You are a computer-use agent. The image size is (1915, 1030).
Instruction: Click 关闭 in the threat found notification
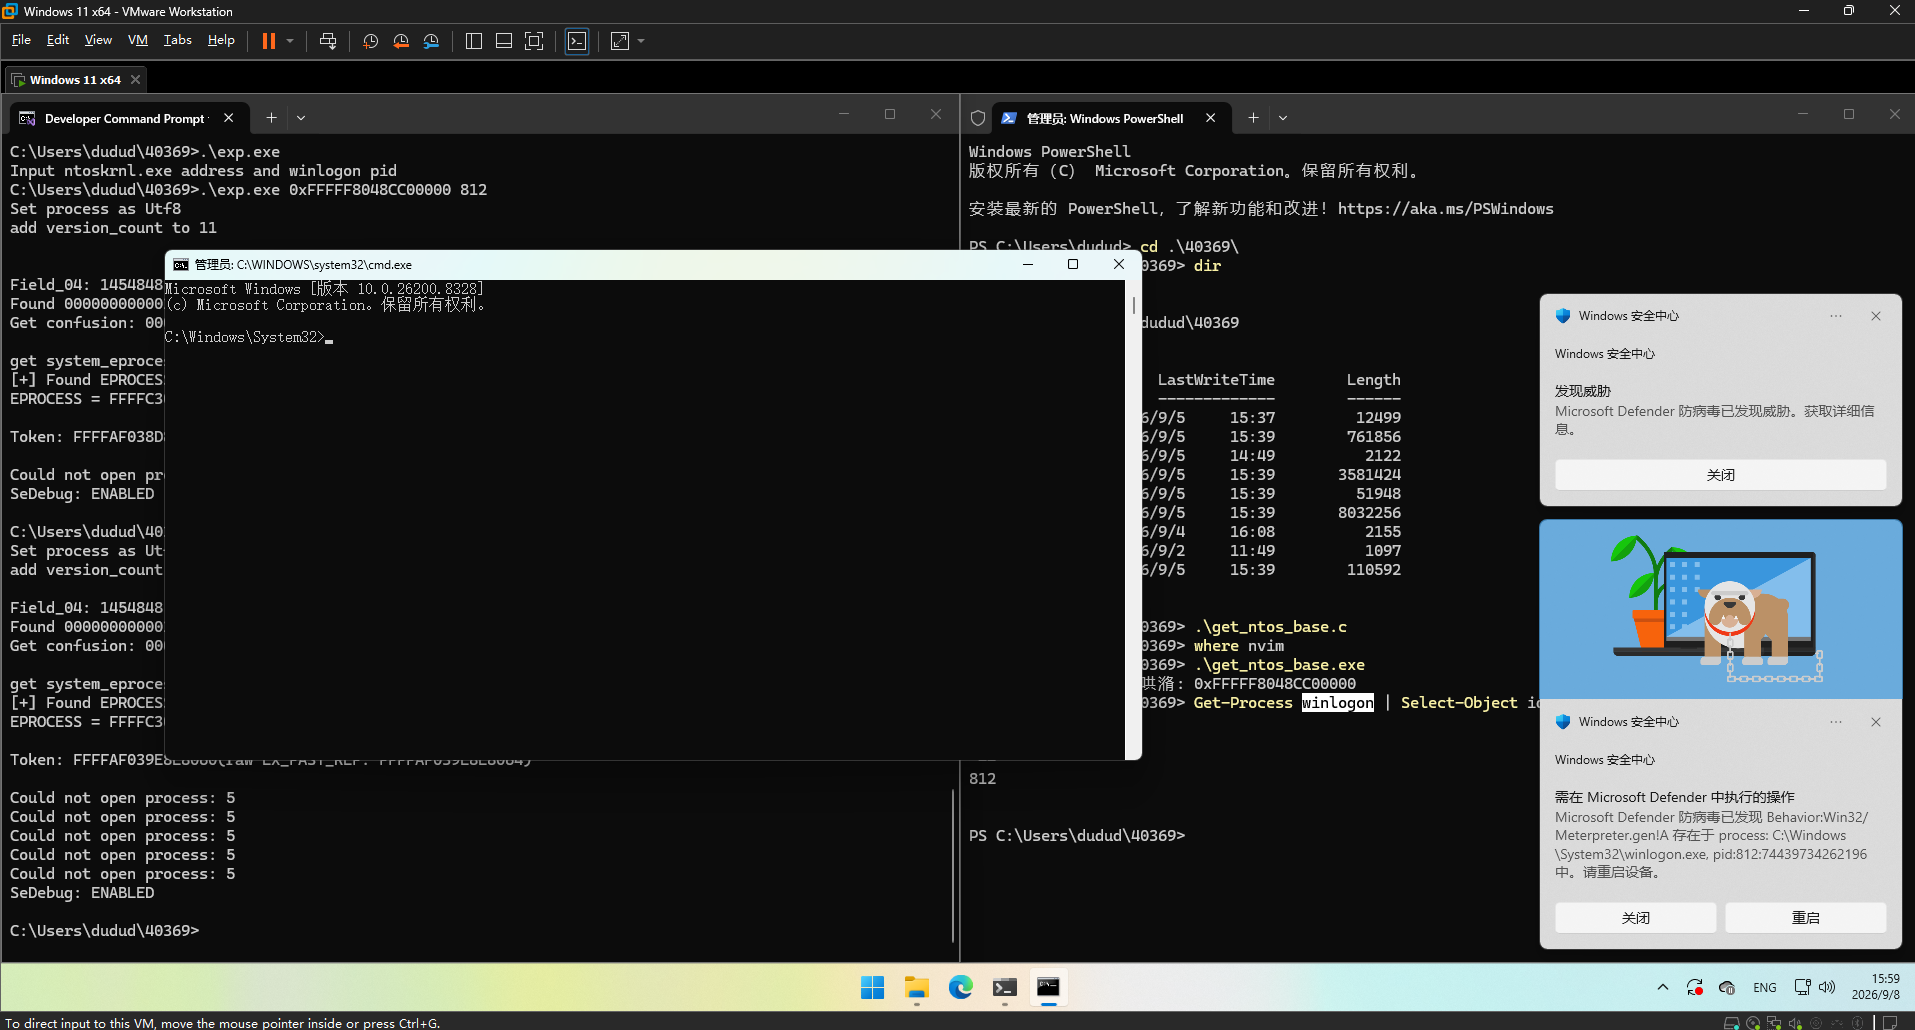click(1720, 475)
